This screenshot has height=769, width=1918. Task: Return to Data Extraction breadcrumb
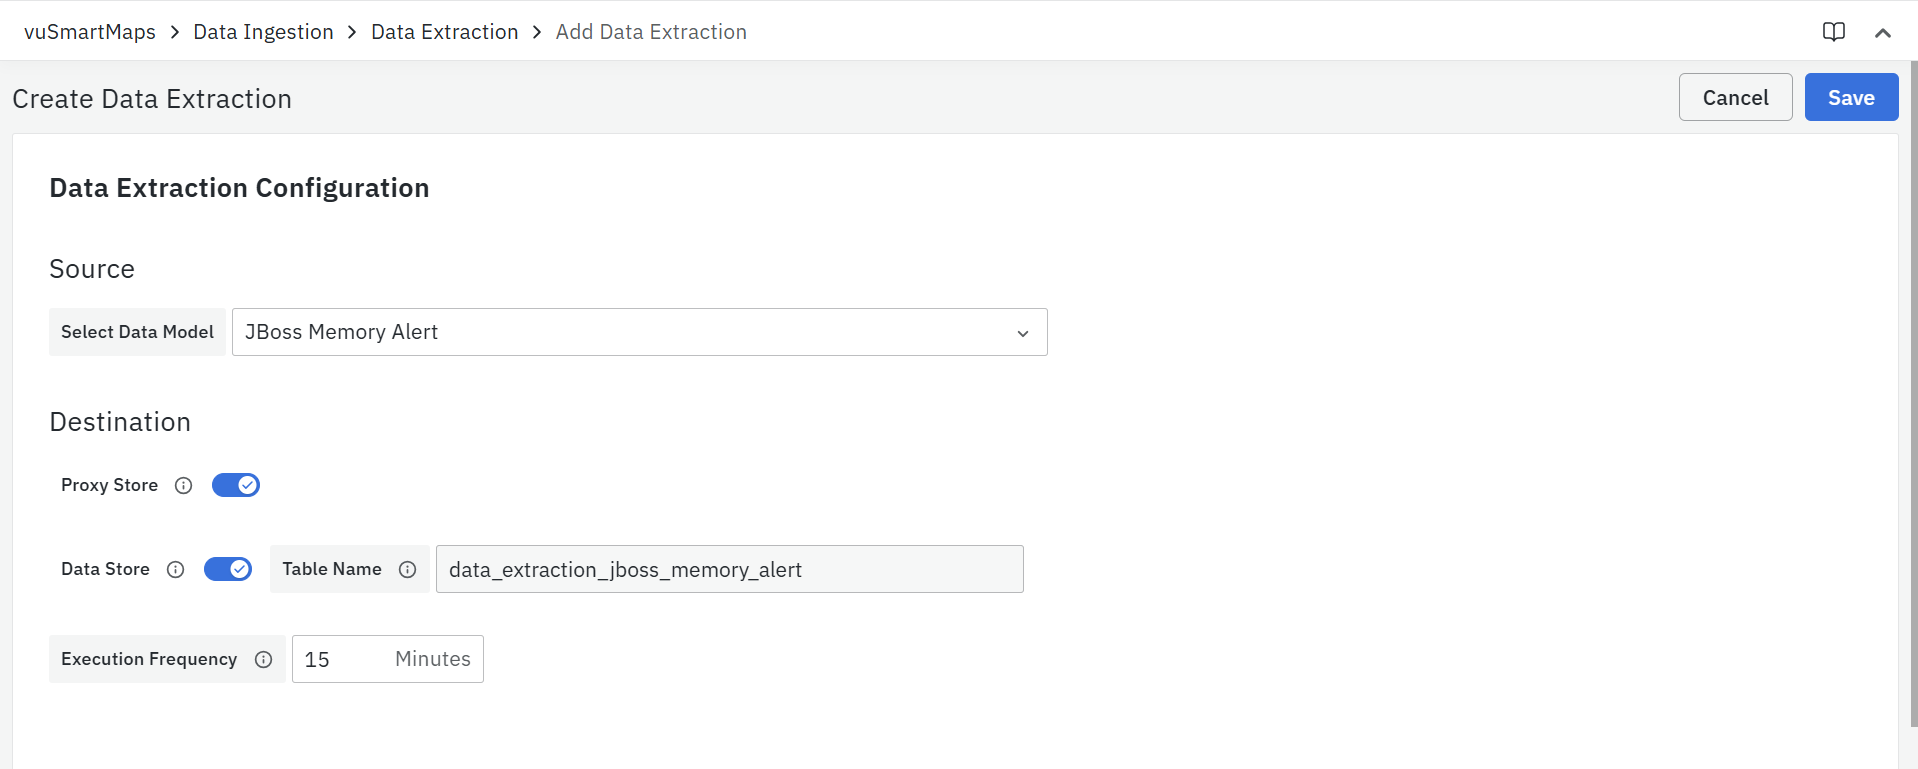(x=444, y=32)
